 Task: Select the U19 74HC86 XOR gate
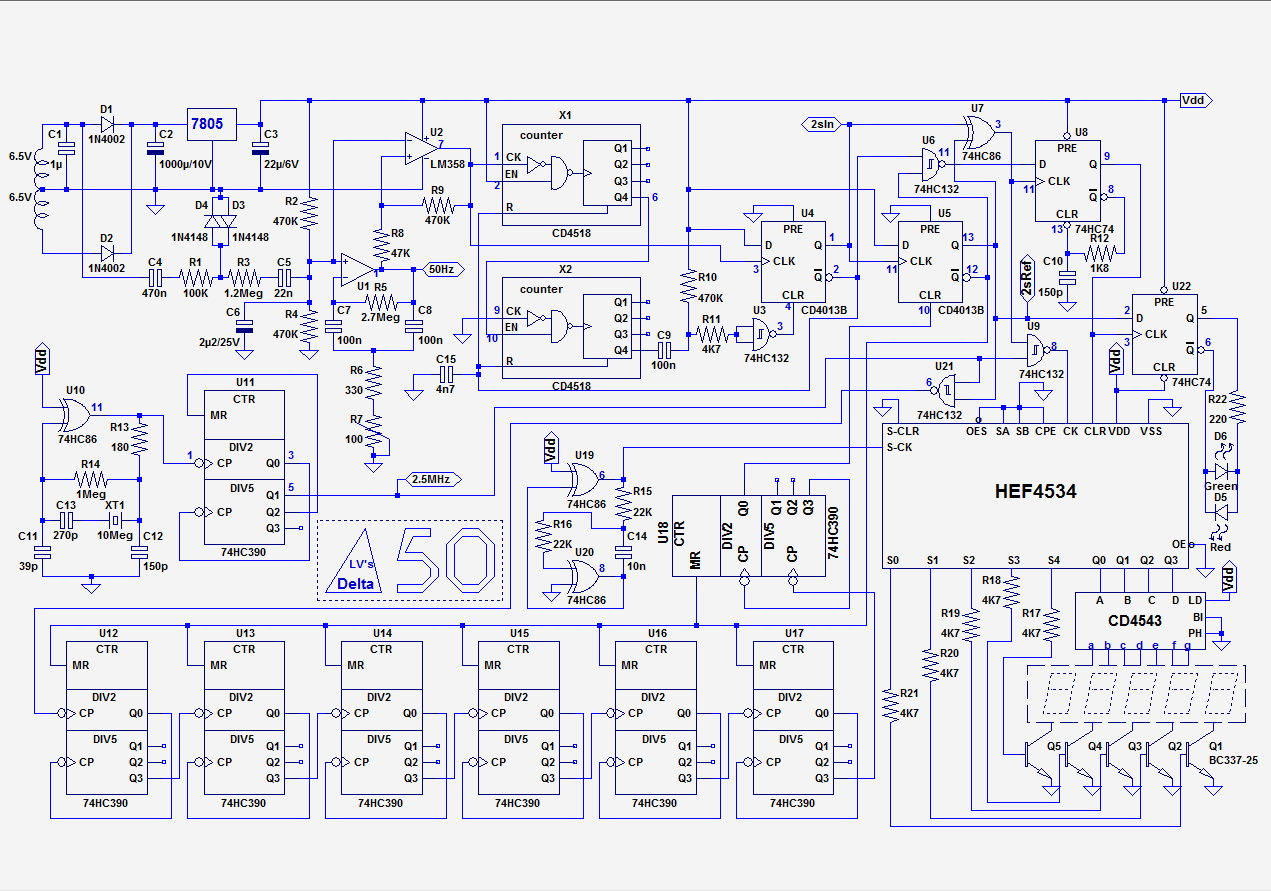[x=586, y=481]
